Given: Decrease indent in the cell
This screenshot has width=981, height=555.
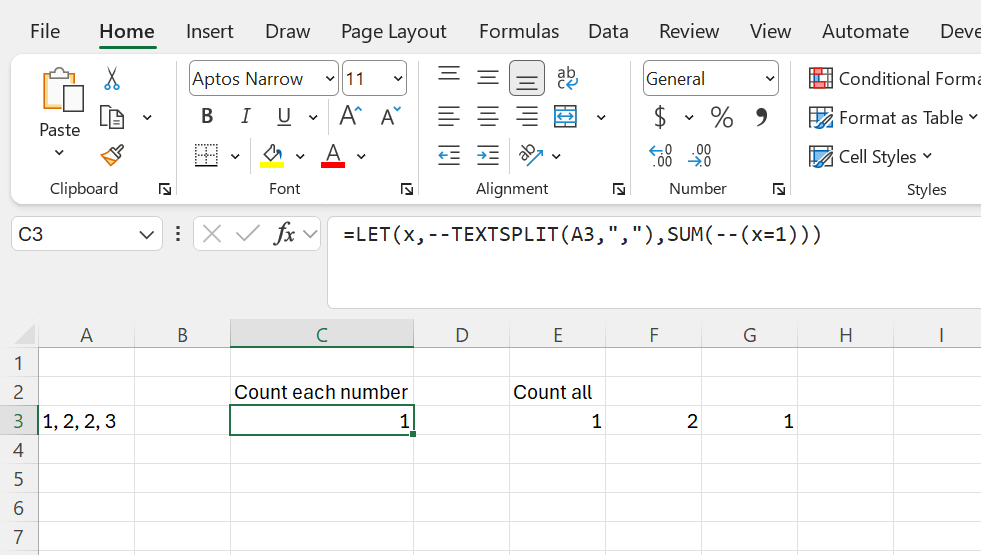Looking at the screenshot, I should click(449, 155).
